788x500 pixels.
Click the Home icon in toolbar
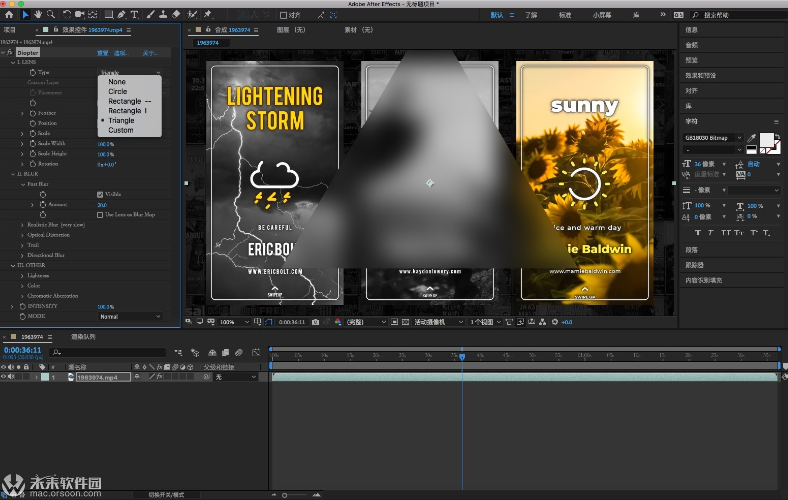click(9, 15)
